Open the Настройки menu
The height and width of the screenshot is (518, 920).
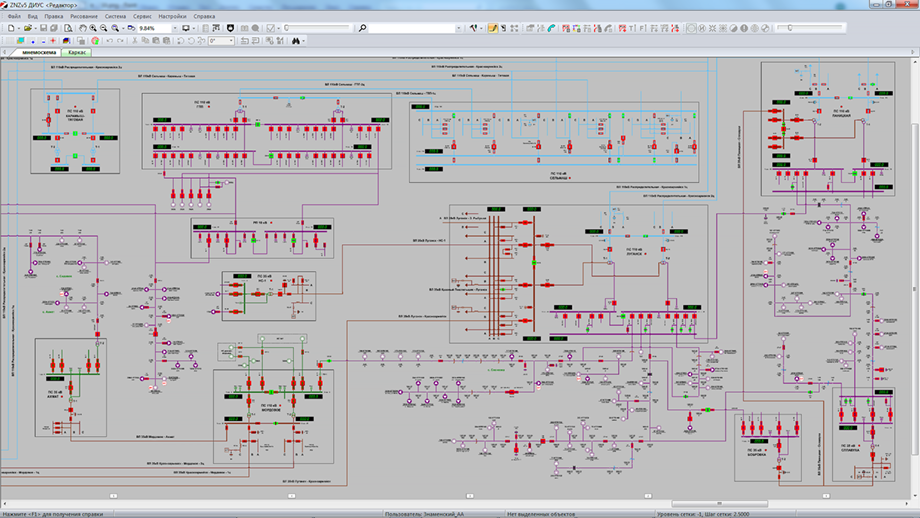pyautogui.click(x=172, y=17)
